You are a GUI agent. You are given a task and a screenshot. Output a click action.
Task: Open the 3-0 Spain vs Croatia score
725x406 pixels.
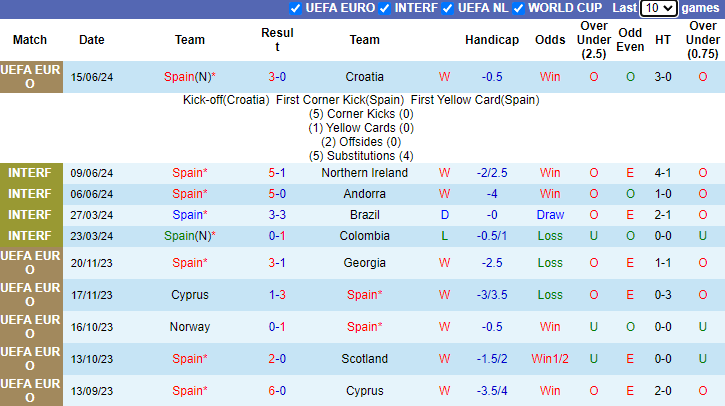(x=277, y=76)
